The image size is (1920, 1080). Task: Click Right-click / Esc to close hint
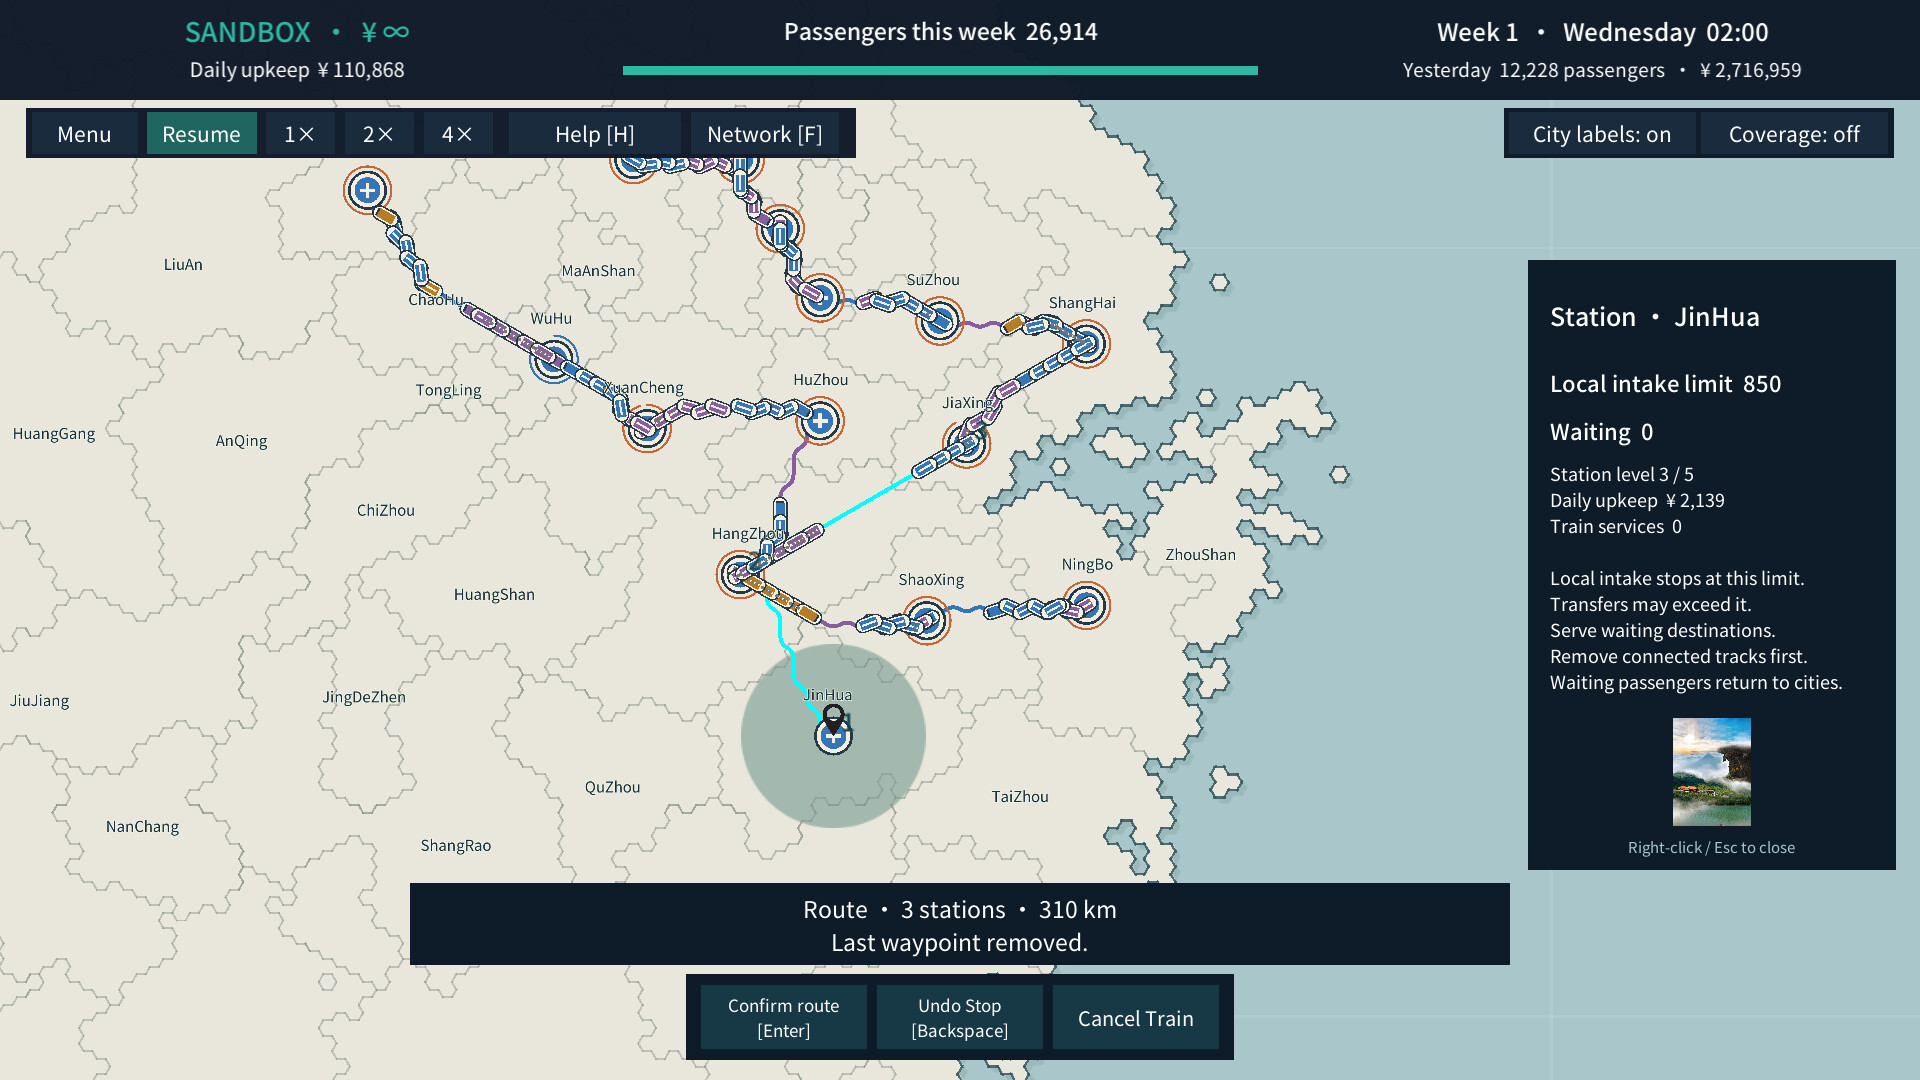tap(1711, 848)
